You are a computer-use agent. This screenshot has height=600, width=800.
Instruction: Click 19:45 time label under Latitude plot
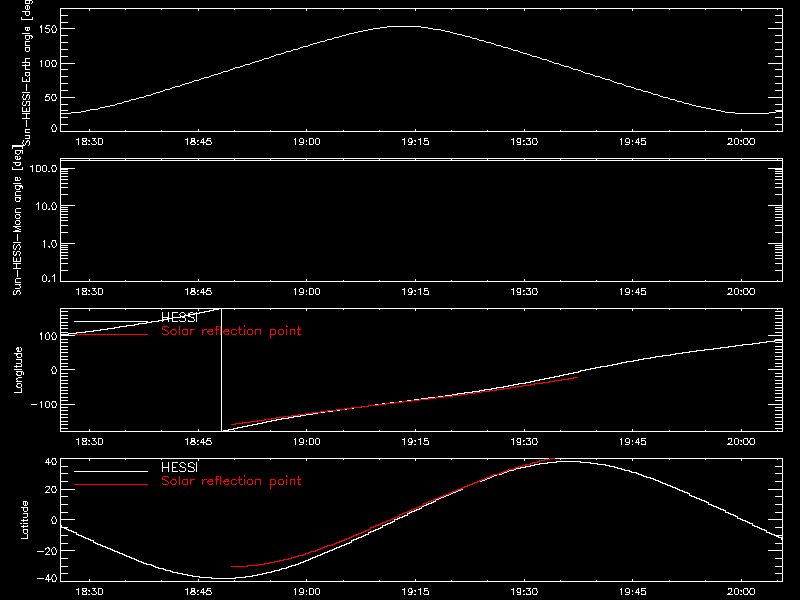pyautogui.click(x=633, y=592)
